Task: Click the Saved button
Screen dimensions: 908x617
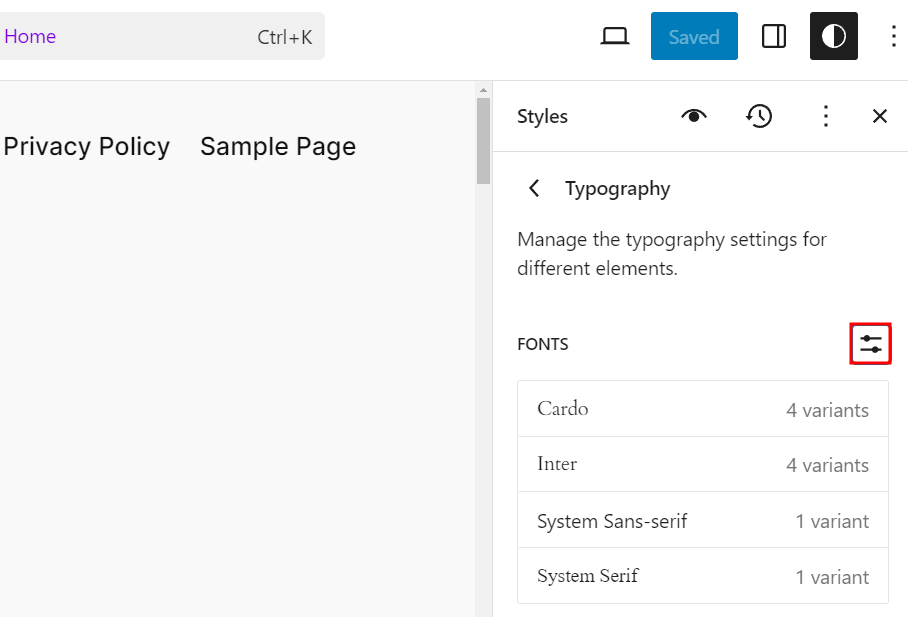Action: coord(694,36)
